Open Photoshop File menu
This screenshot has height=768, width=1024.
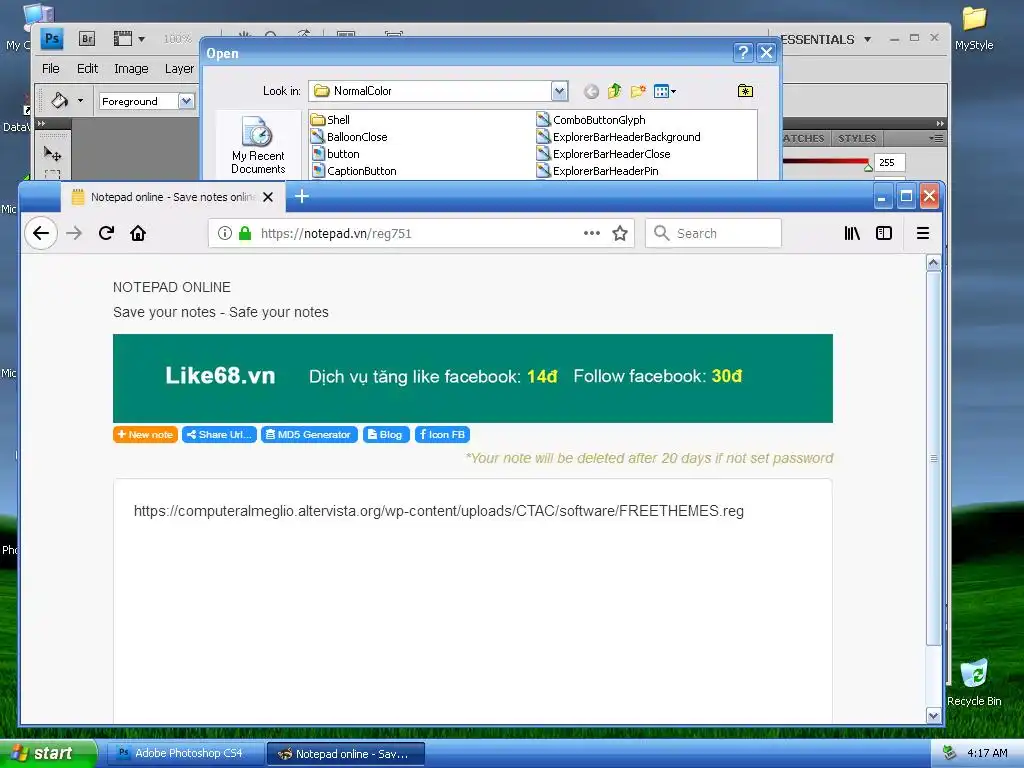[50, 69]
